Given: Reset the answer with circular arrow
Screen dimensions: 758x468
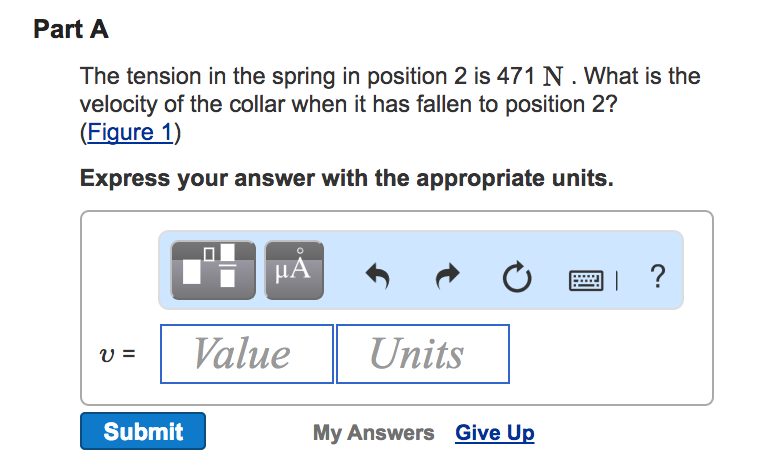Looking at the screenshot, I should (x=516, y=272).
